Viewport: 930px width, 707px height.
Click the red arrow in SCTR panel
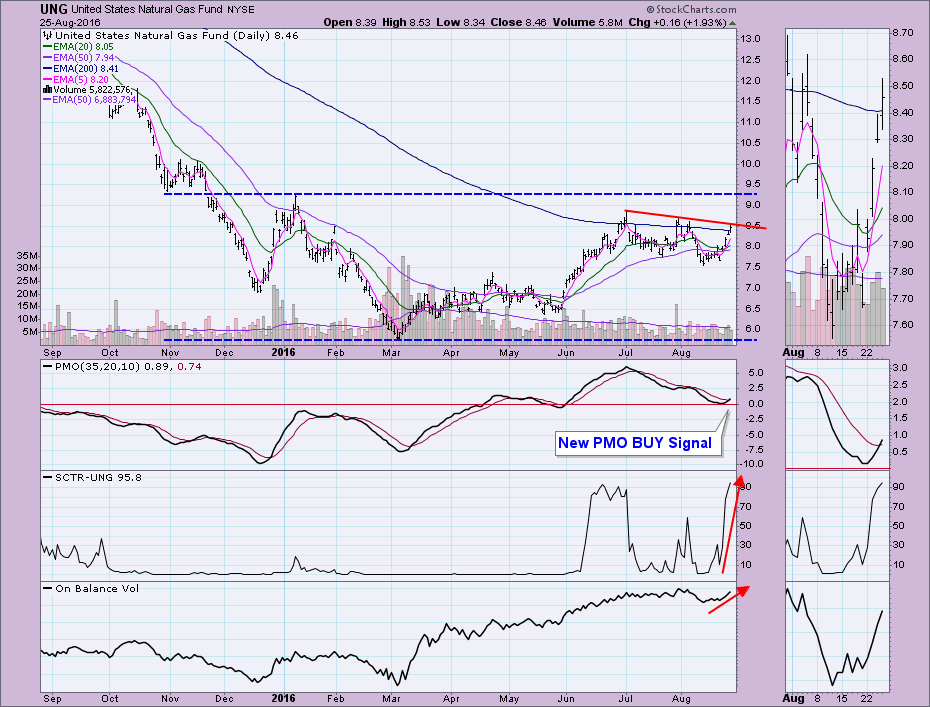731,526
